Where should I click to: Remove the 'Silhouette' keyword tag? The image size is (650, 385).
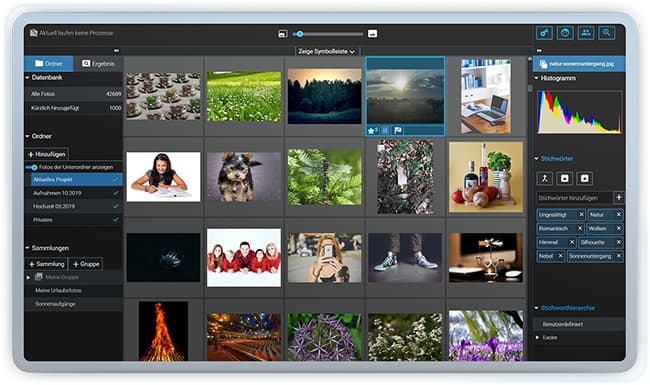click(x=618, y=242)
